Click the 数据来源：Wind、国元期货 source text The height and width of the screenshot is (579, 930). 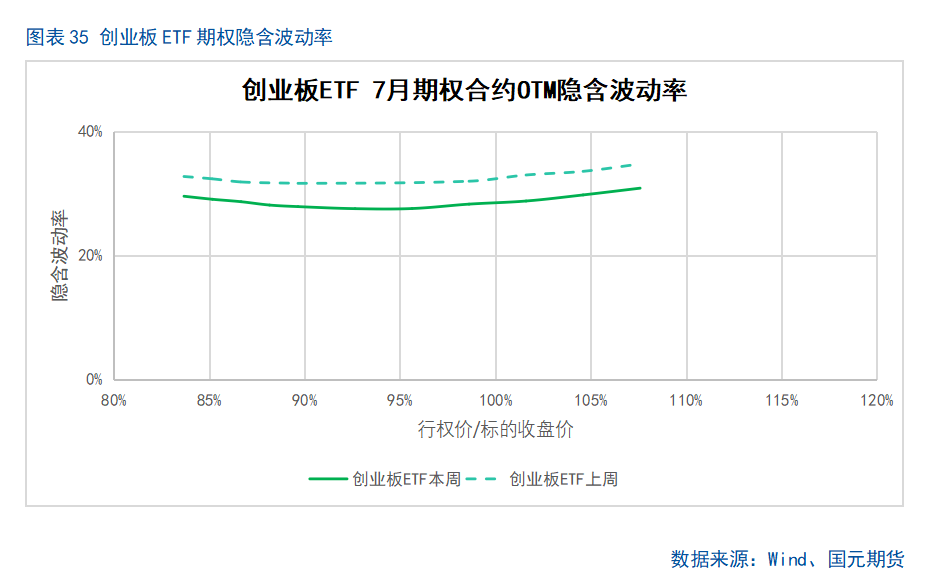click(x=787, y=559)
